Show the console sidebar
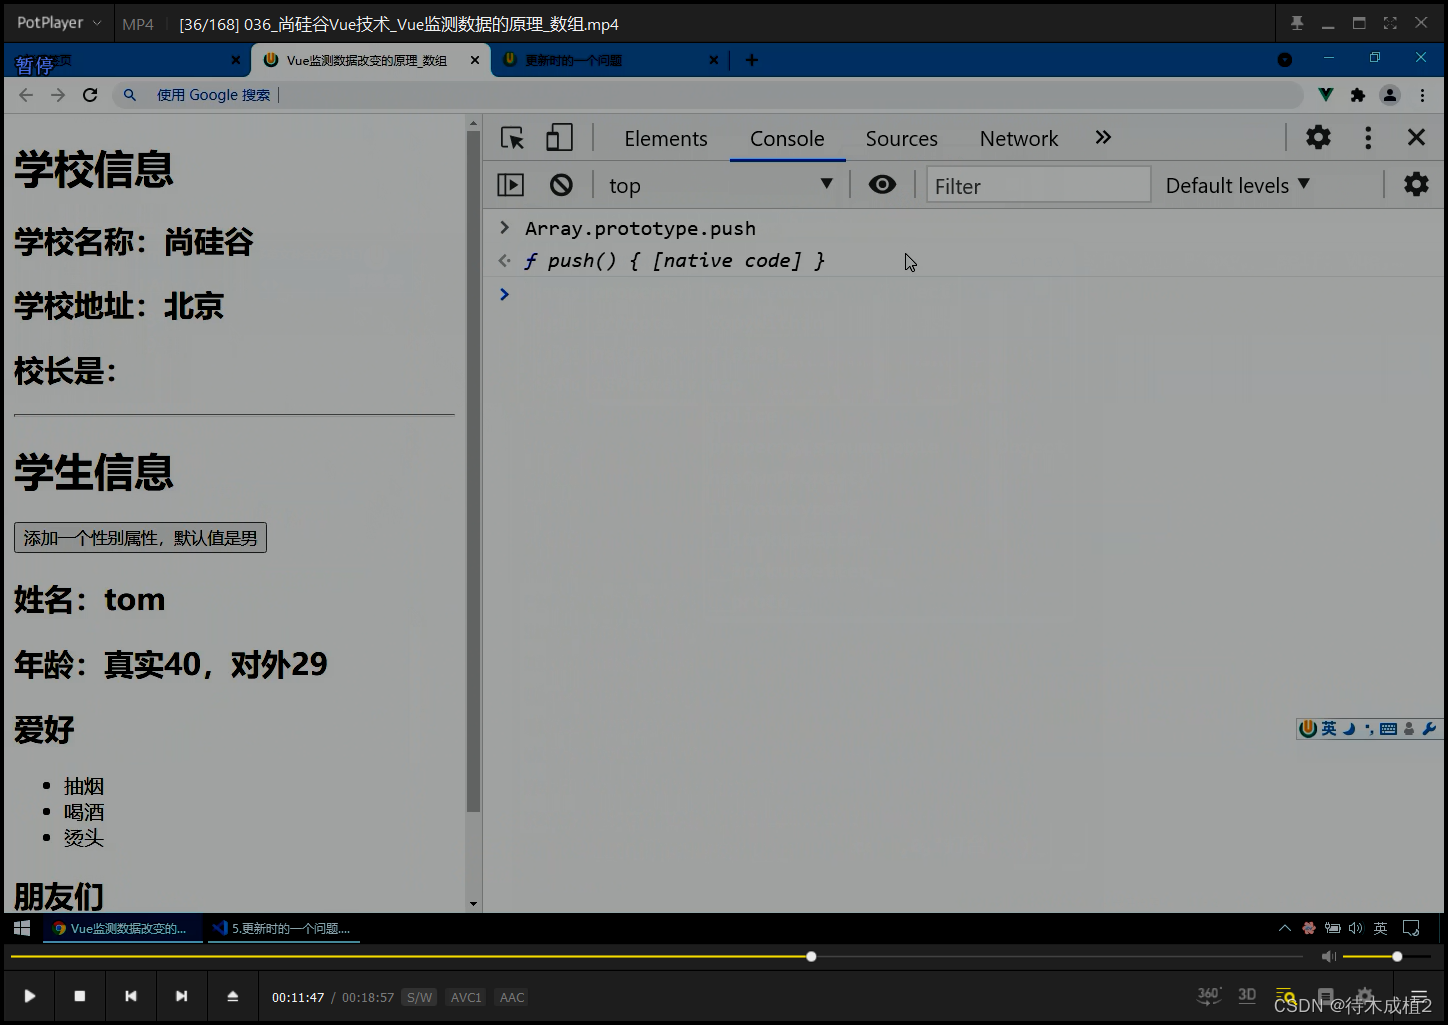Image resolution: width=1448 pixels, height=1025 pixels. tap(510, 185)
